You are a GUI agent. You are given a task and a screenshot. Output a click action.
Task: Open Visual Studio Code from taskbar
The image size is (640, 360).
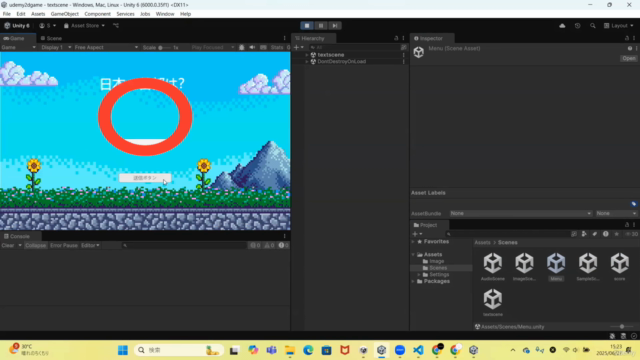pos(418,350)
